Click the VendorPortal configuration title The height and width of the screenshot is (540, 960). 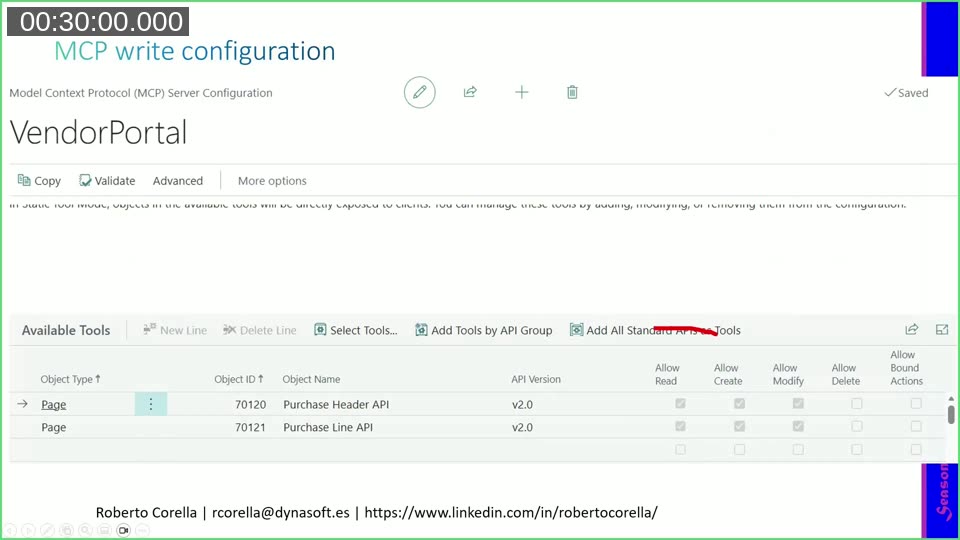[98, 132]
